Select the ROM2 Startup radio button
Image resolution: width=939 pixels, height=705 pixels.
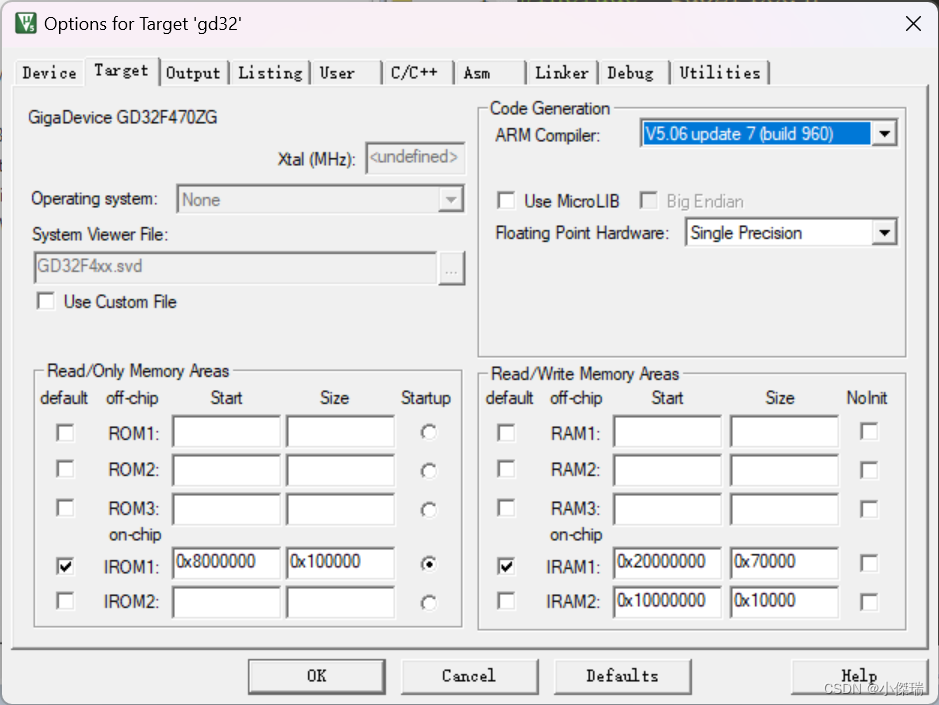pos(428,471)
